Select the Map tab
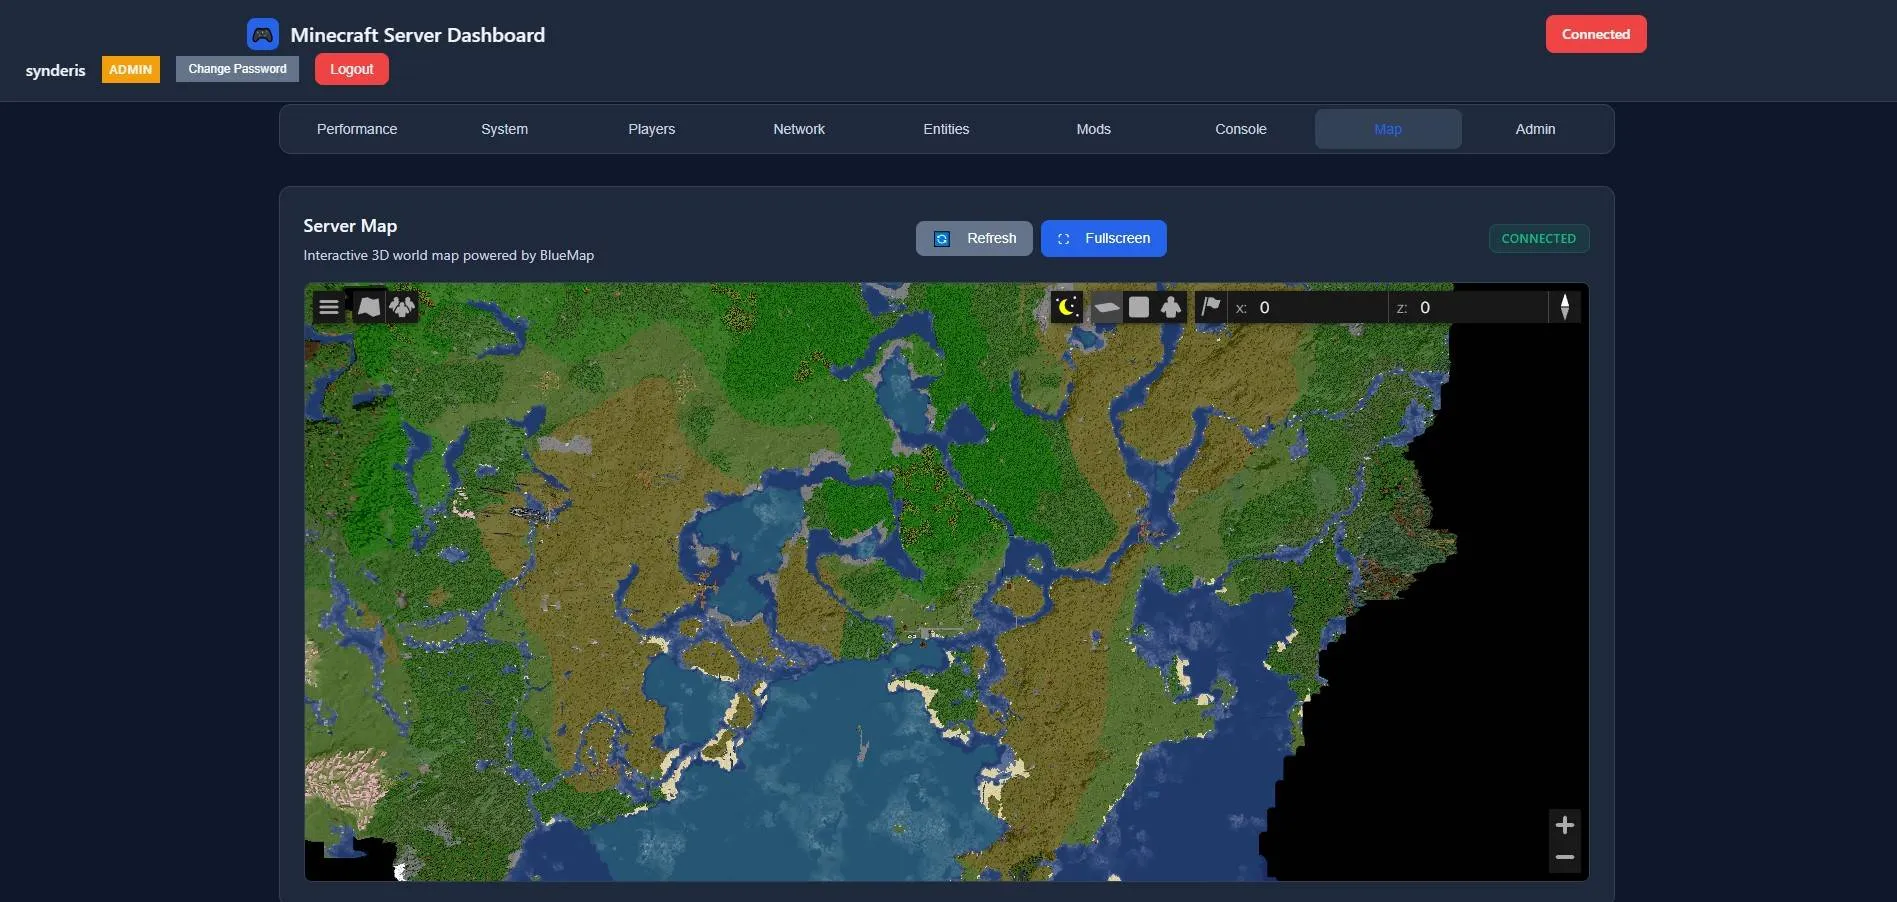Screen dimensions: 1897x902 tap(1388, 129)
